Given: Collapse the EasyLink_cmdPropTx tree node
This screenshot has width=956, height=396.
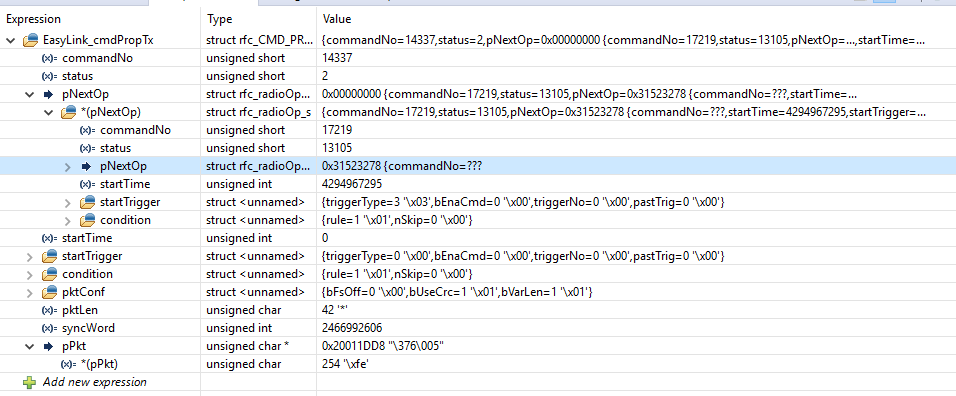Looking at the screenshot, I should (10, 41).
